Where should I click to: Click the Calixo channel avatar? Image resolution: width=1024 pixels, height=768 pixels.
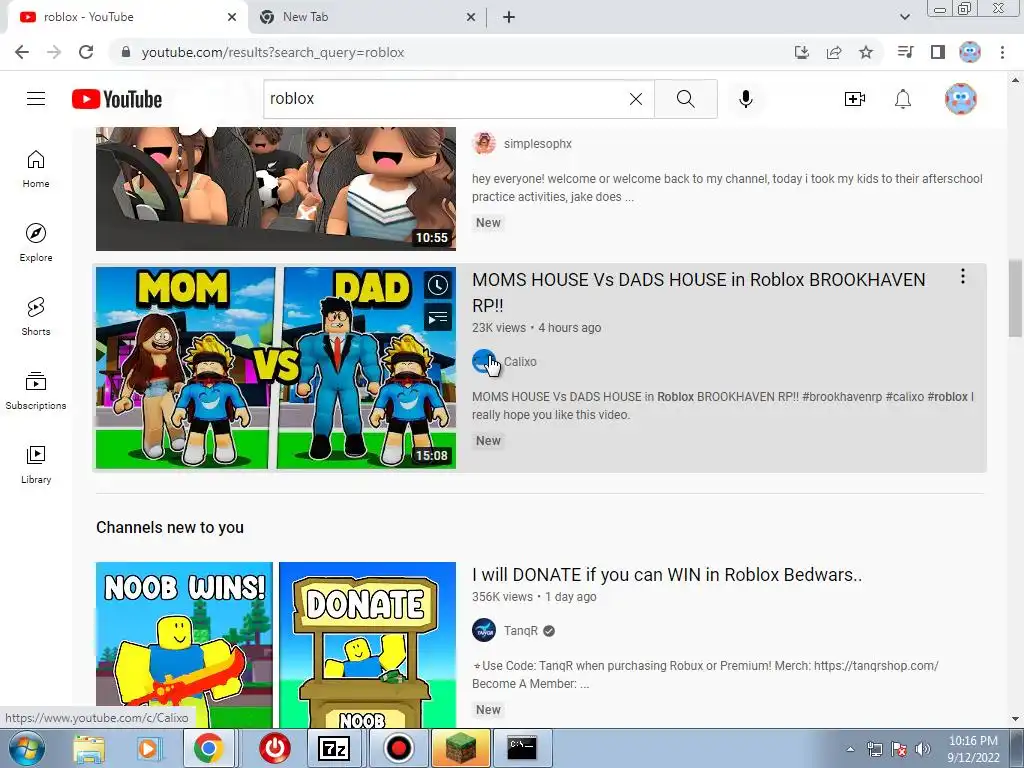(484, 361)
